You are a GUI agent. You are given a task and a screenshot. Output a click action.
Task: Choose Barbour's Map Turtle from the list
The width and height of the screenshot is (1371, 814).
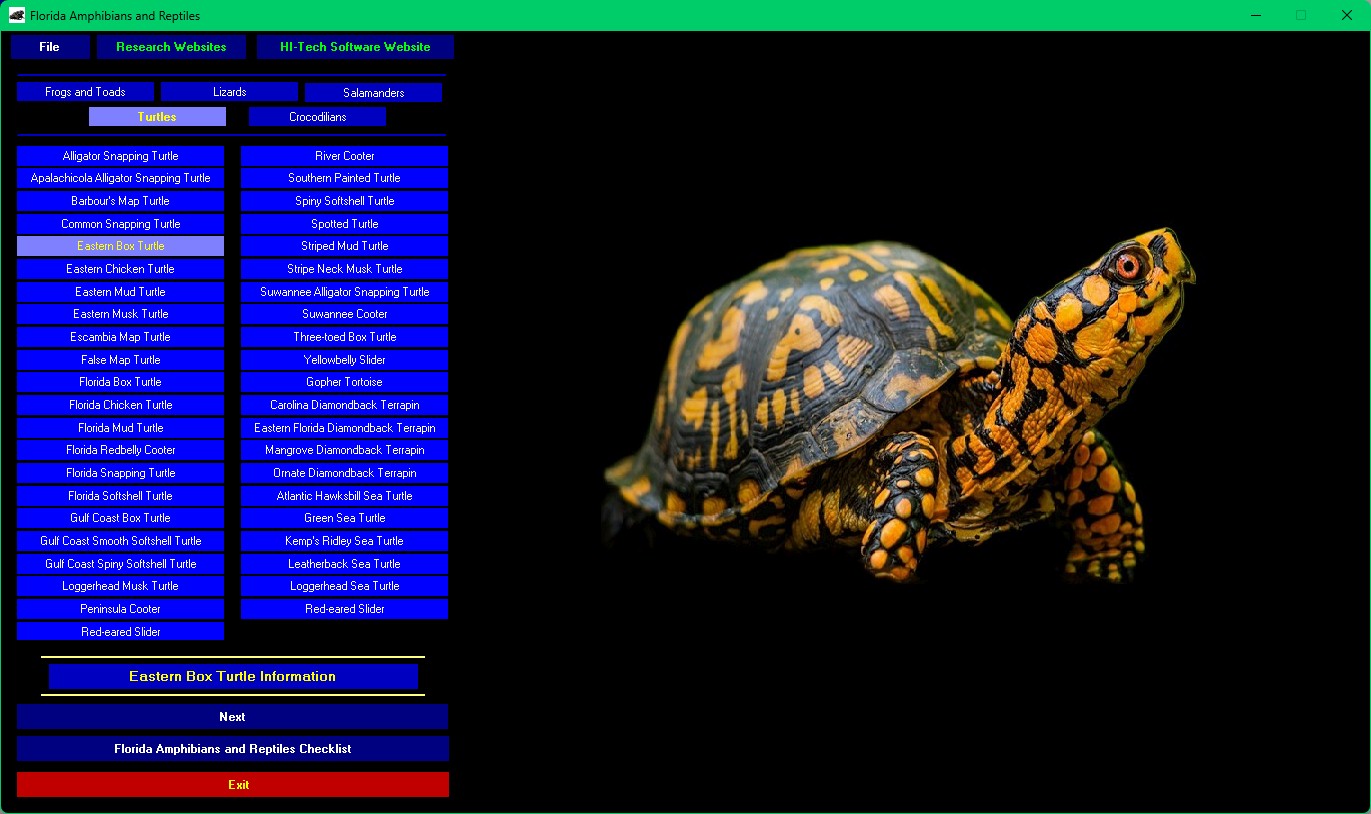click(x=120, y=201)
